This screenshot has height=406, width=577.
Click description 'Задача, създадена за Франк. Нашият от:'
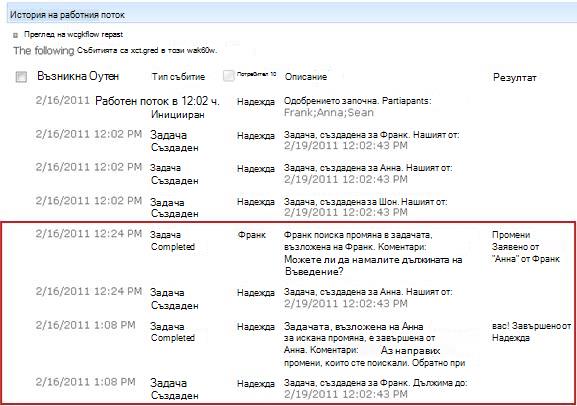[371, 135]
